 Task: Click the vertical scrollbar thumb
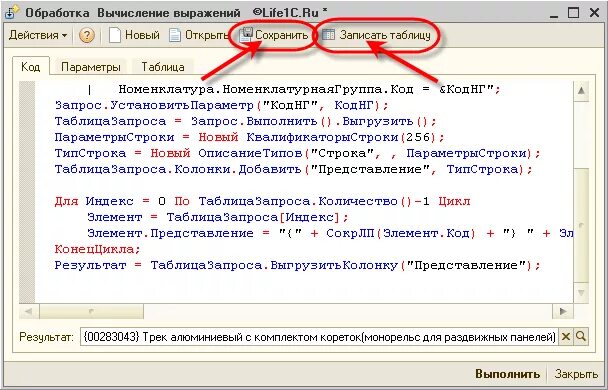pyautogui.click(x=581, y=225)
